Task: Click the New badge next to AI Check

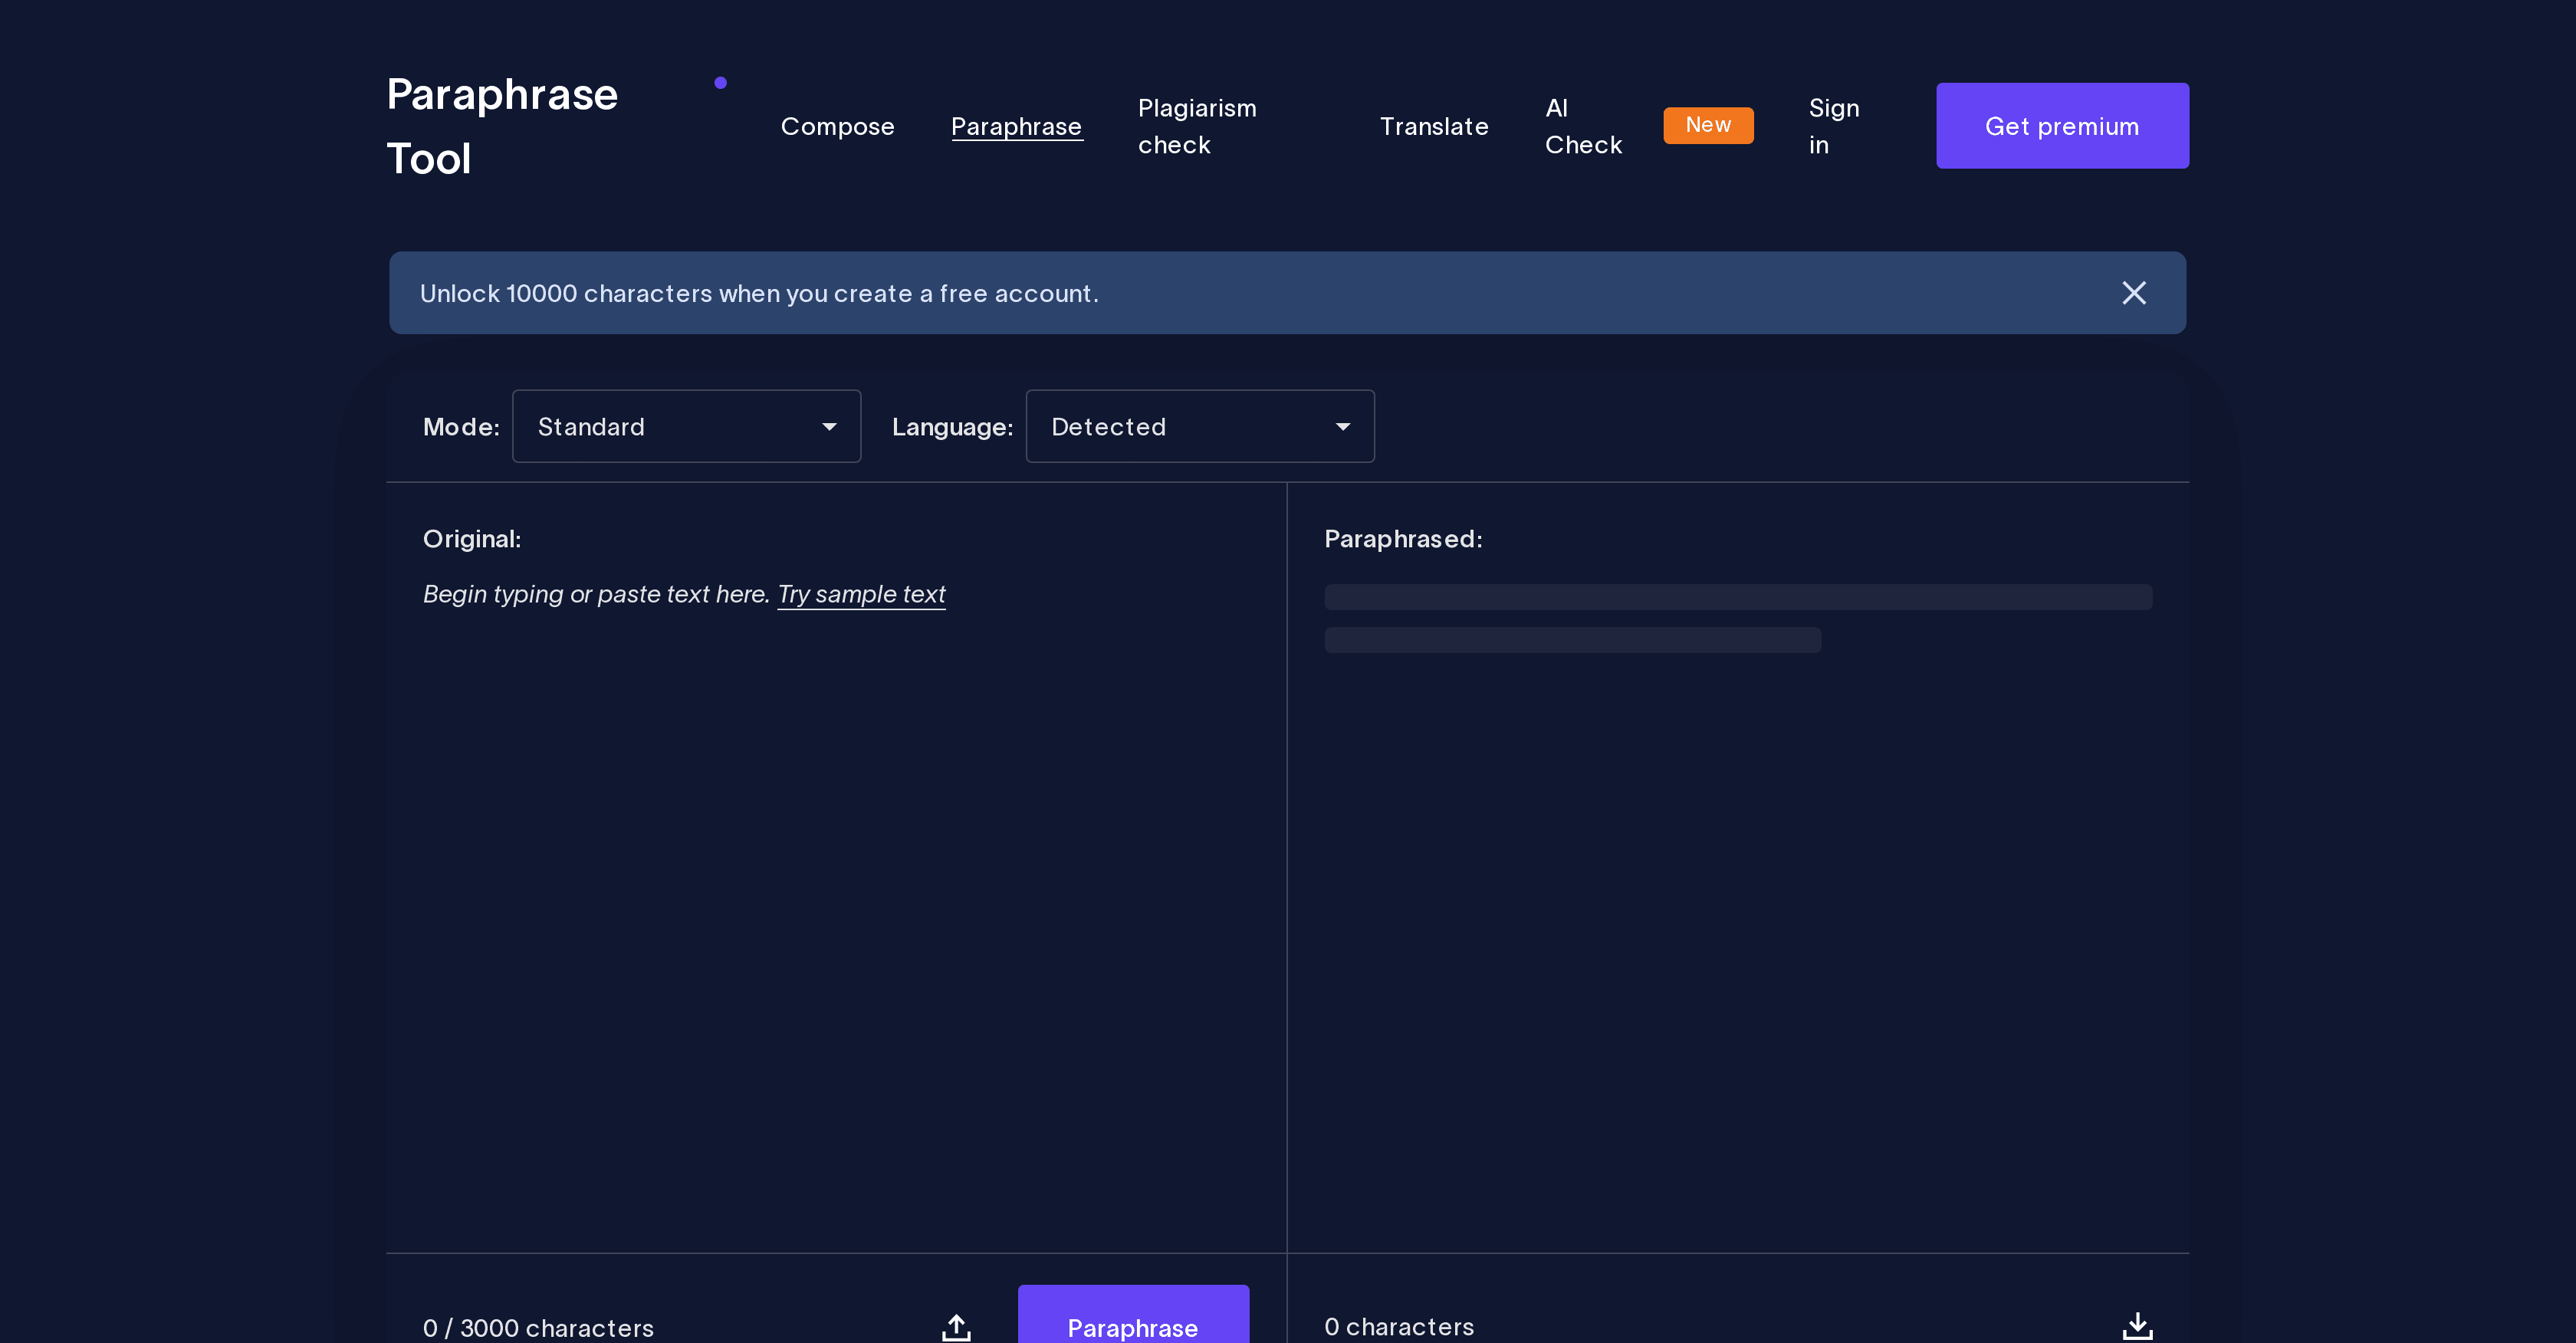Action: (1708, 125)
